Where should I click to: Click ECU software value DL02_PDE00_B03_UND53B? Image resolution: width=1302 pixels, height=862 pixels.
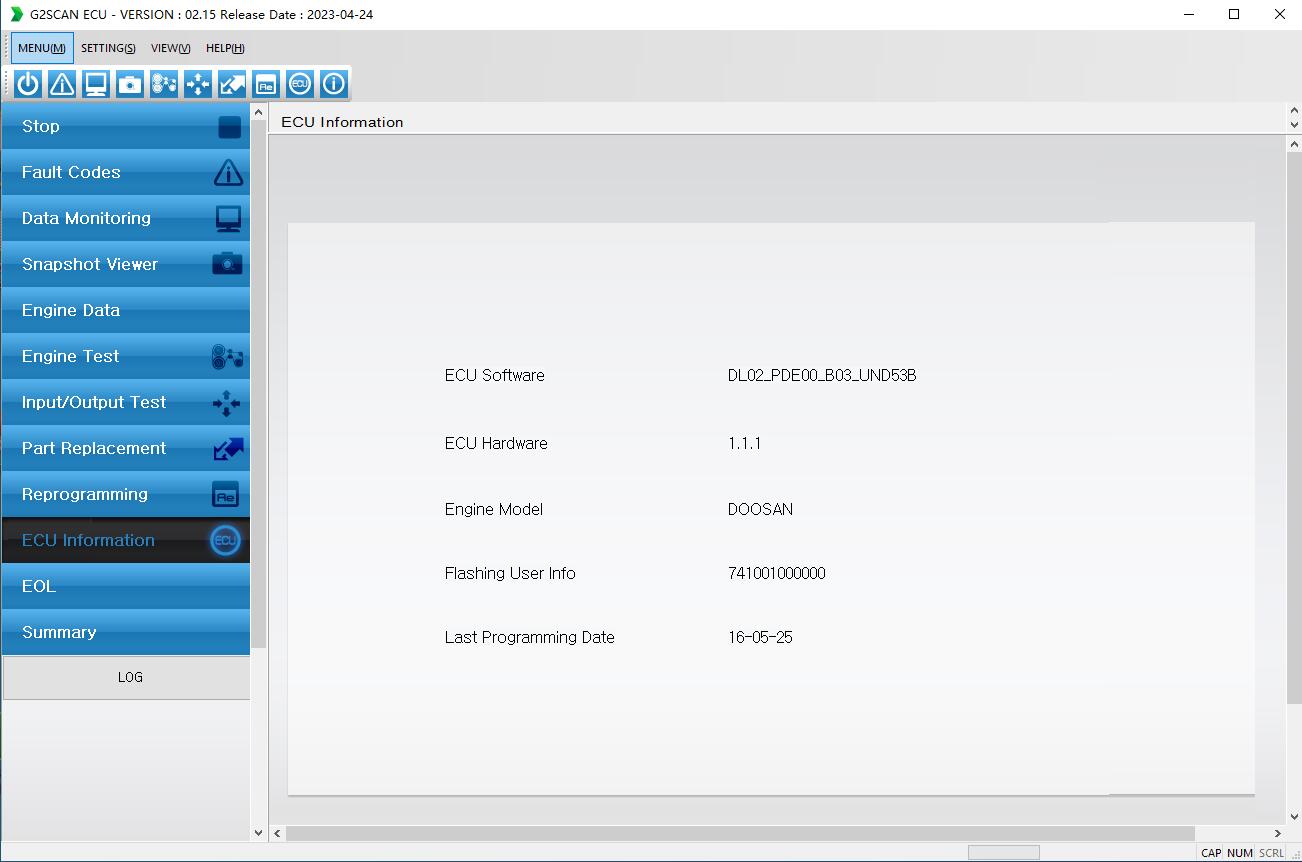click(x=822, y=376)
